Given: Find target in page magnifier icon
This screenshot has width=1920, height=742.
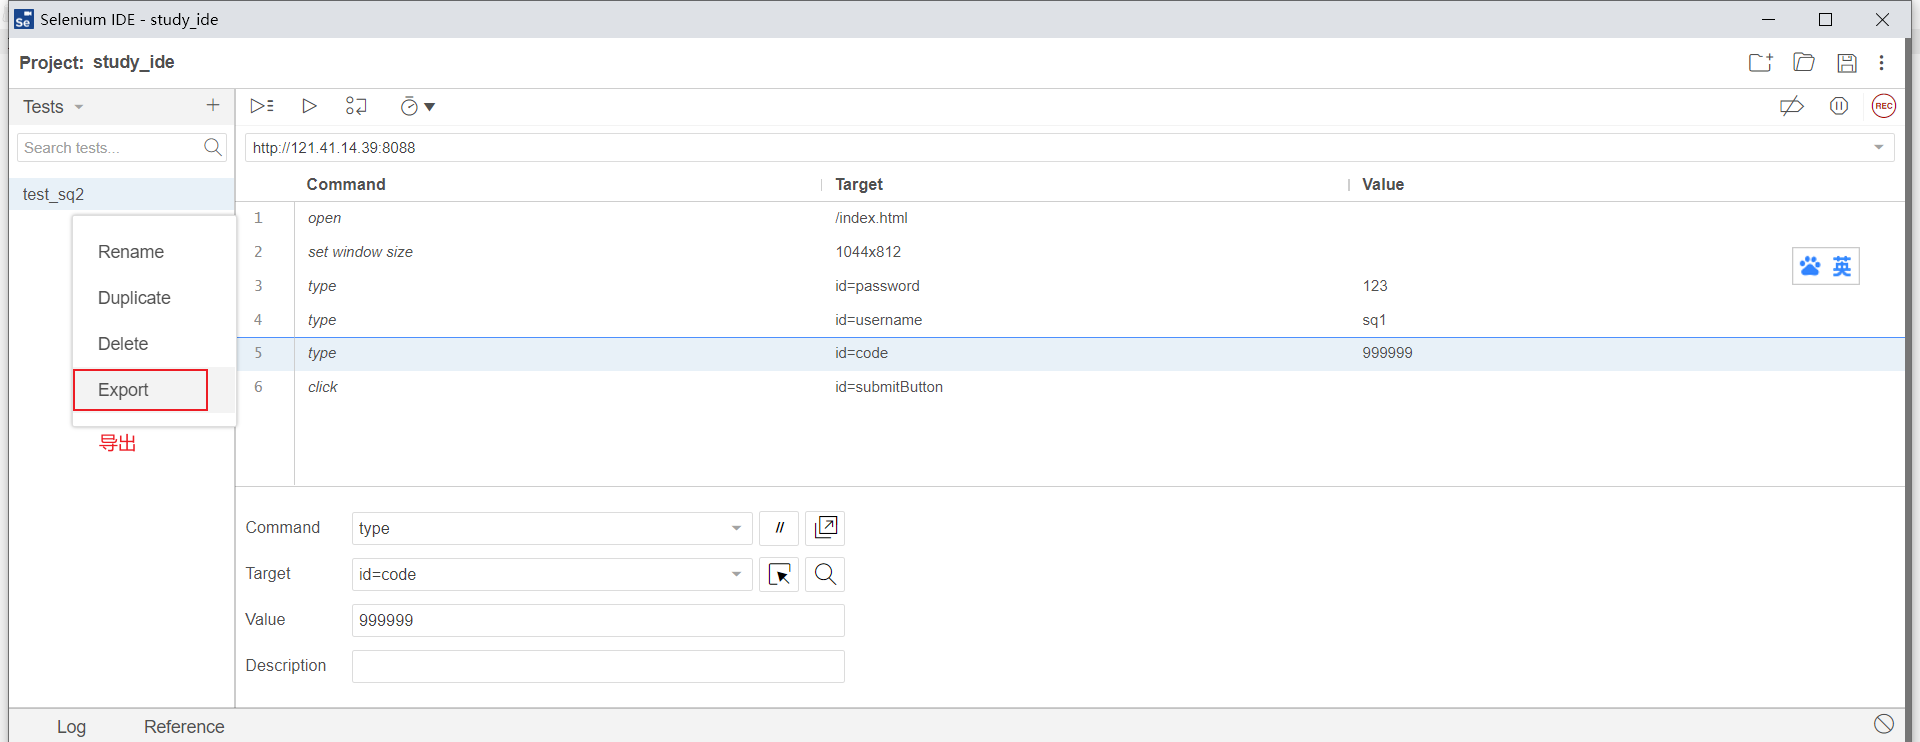Looking at the screenshot, I should pos(825,574).
